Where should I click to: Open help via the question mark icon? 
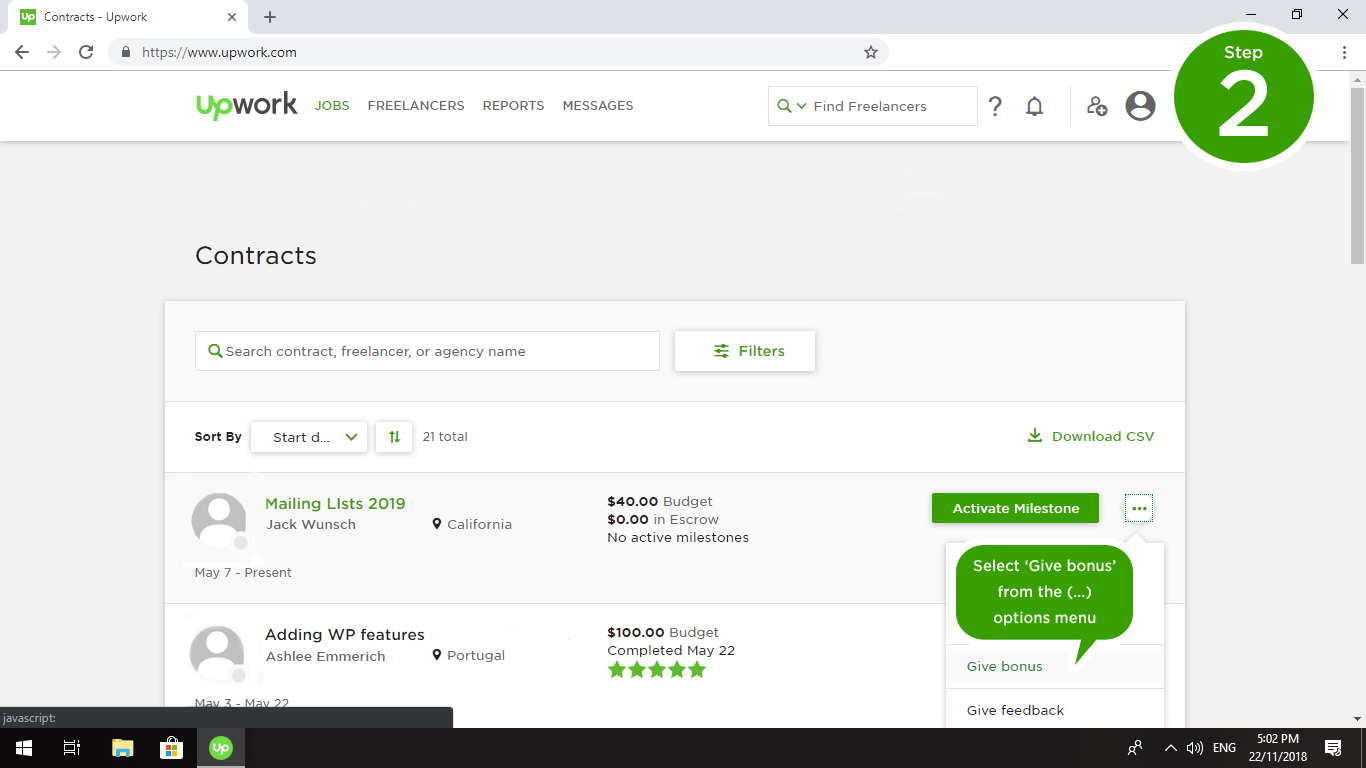[995, 105]
